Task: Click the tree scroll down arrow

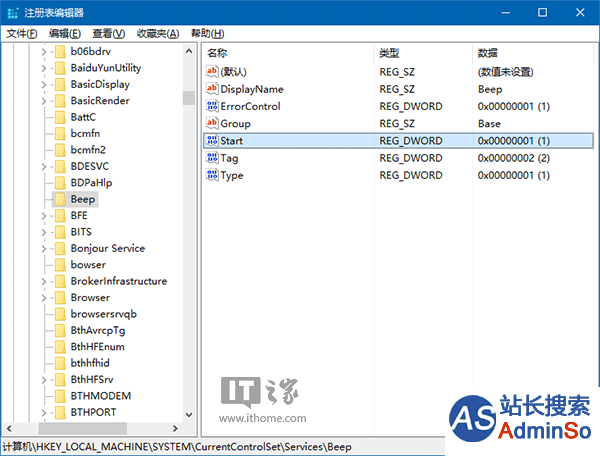Action: (189, 415)
